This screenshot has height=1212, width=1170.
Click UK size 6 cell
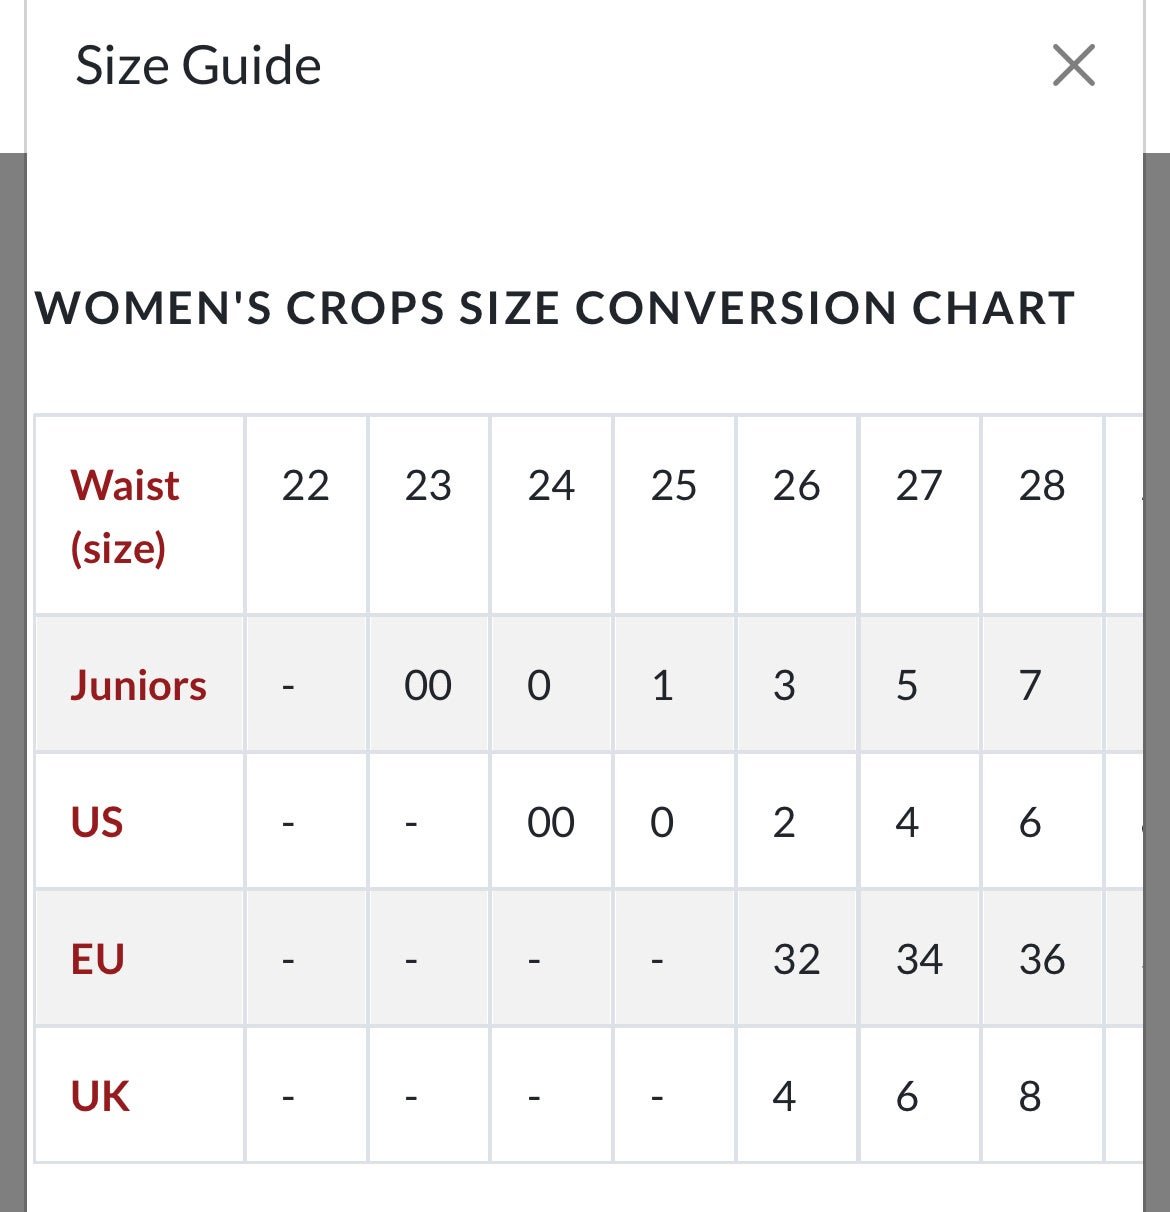[x=919, y=1096]
